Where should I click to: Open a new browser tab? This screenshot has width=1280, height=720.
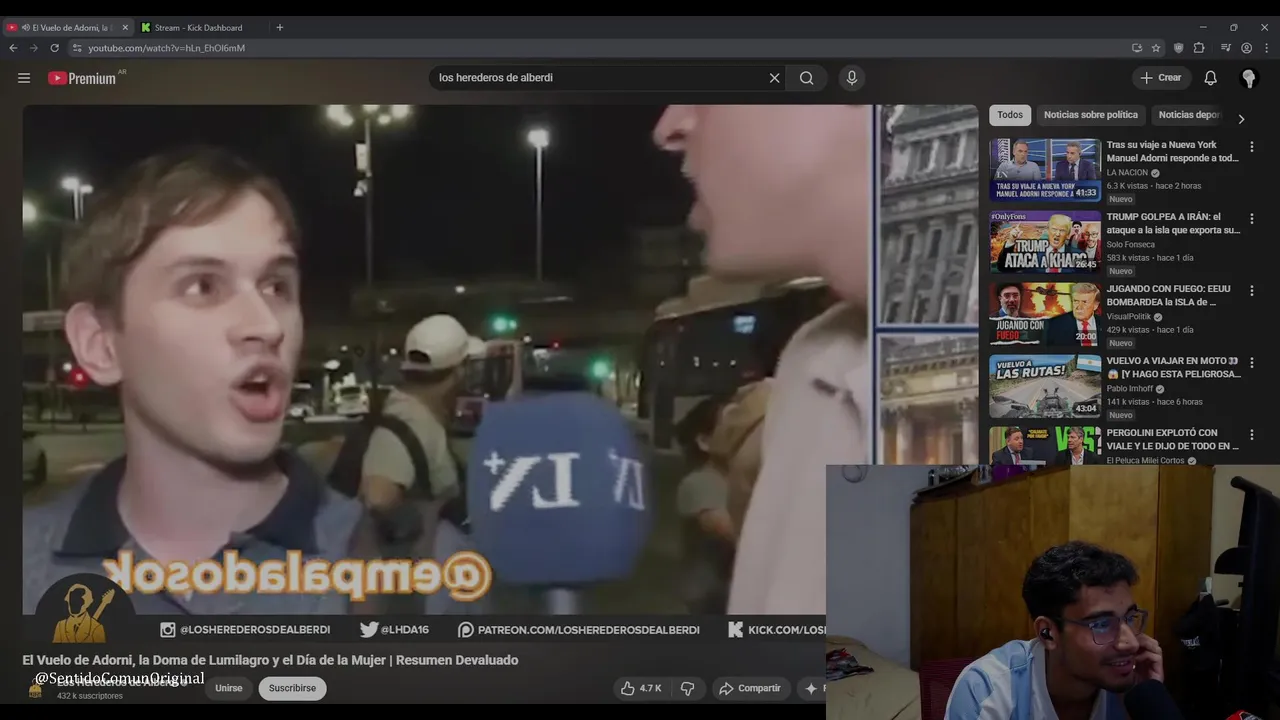(x=280, y=28)
